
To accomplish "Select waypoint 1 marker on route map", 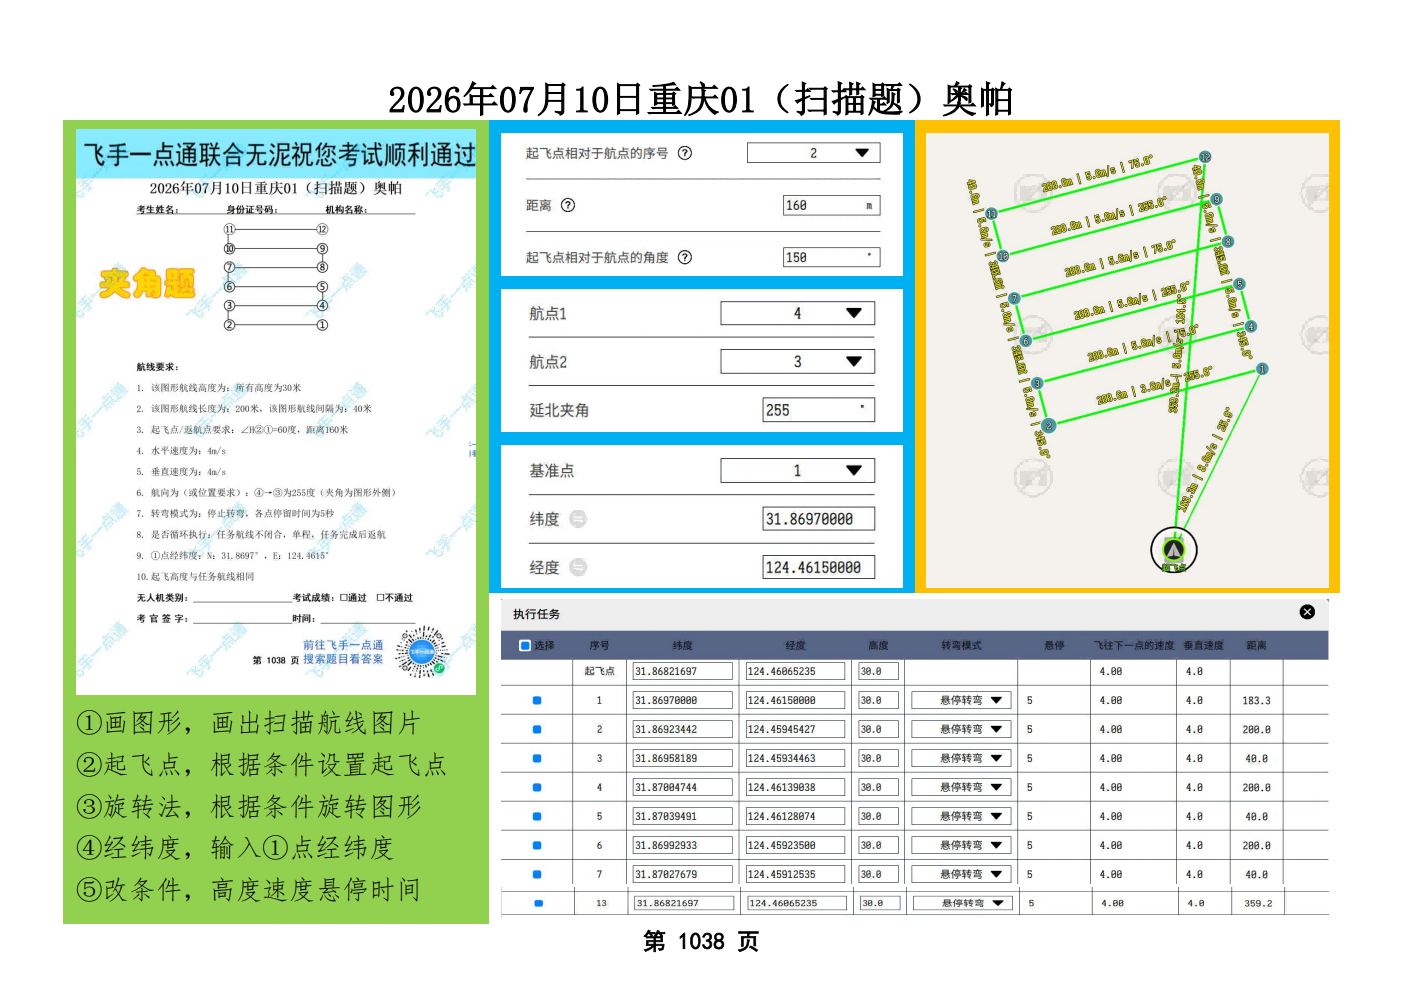I will pos(1262,369).
